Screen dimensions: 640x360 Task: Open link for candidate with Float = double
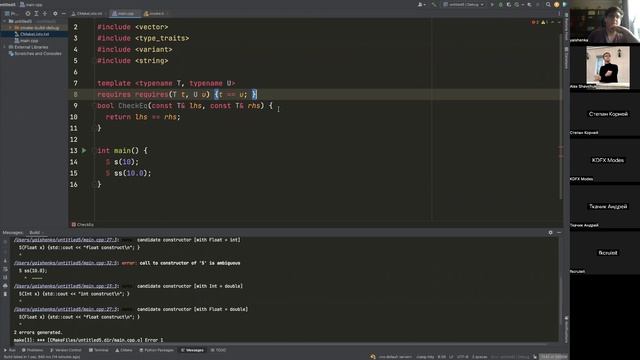tap(66, 309)
